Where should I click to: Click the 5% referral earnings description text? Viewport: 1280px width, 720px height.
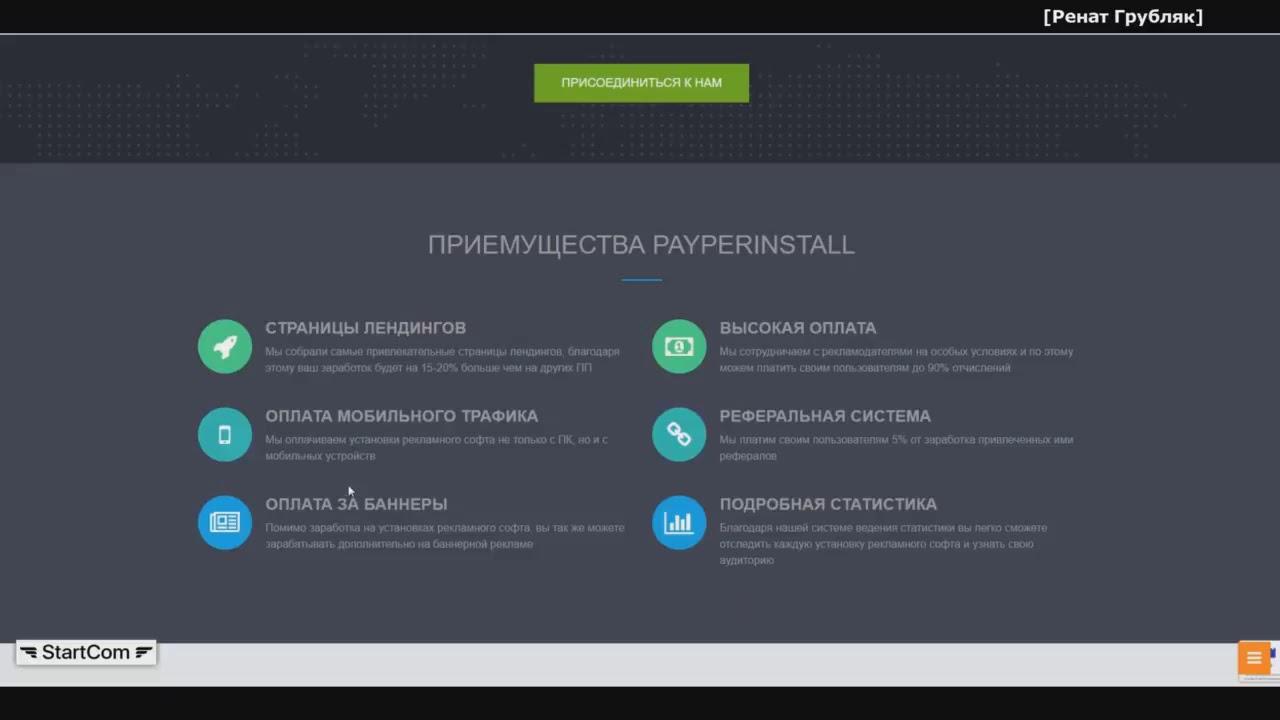[896, 448]
